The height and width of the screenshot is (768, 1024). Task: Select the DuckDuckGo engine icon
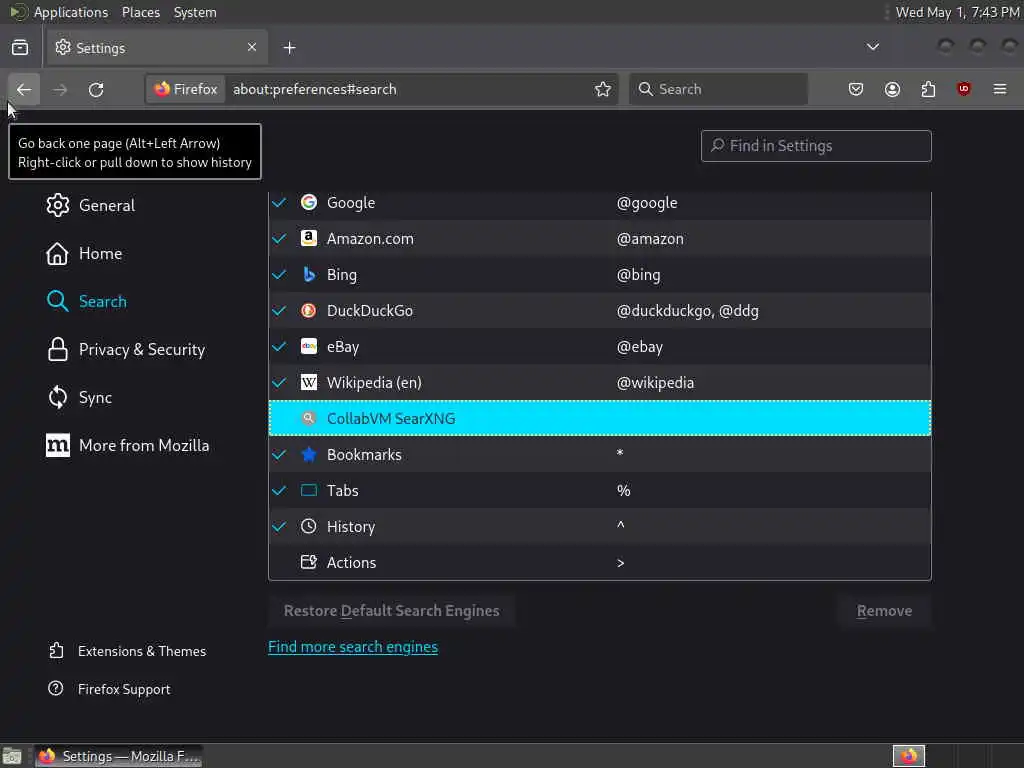coord(309,310)
